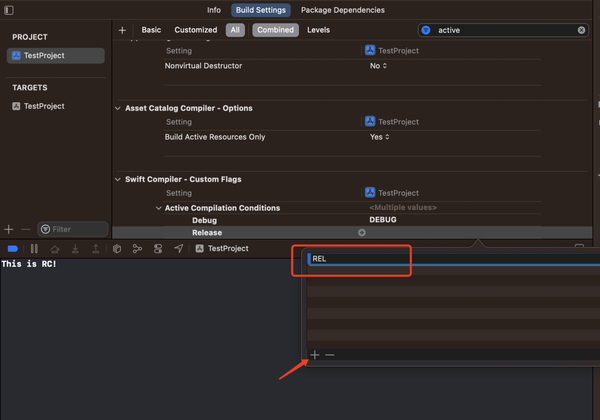Click Nonvirtual Destructor setting name
Screen dimensions: 600x420
[x=203, y=66]
